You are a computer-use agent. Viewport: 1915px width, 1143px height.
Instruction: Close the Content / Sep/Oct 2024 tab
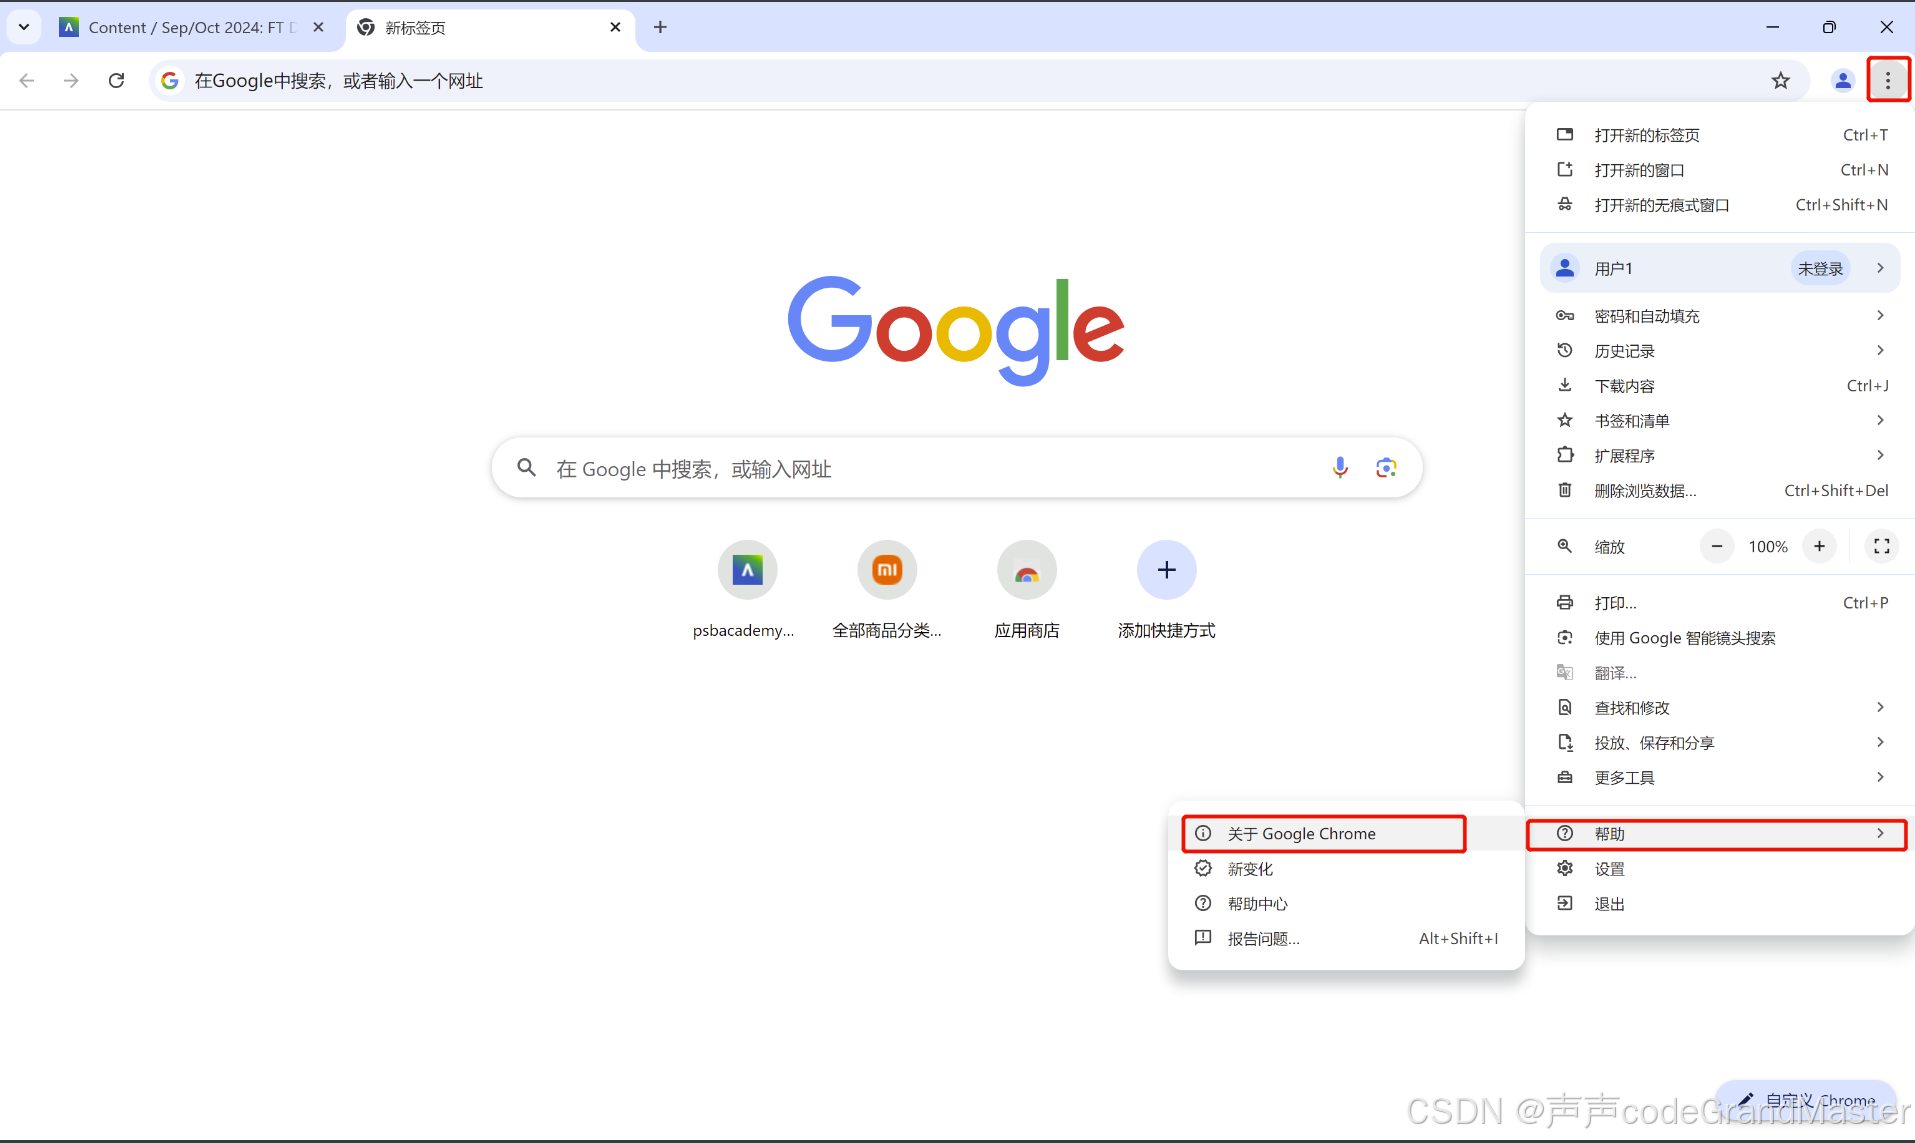[x=318, y=27]
